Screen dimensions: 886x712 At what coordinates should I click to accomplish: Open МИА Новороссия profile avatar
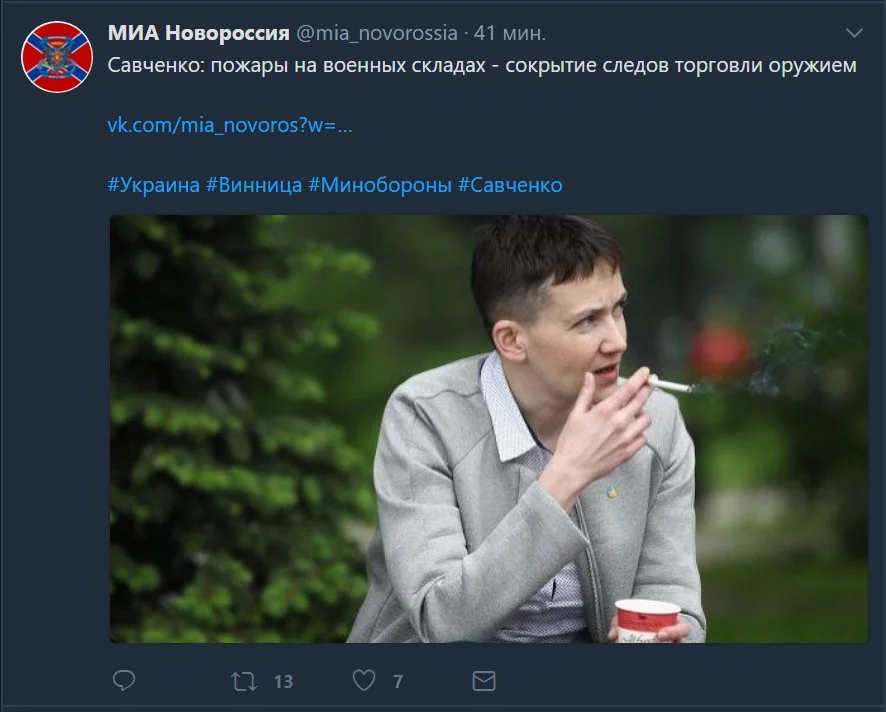(x=57, y=57)
